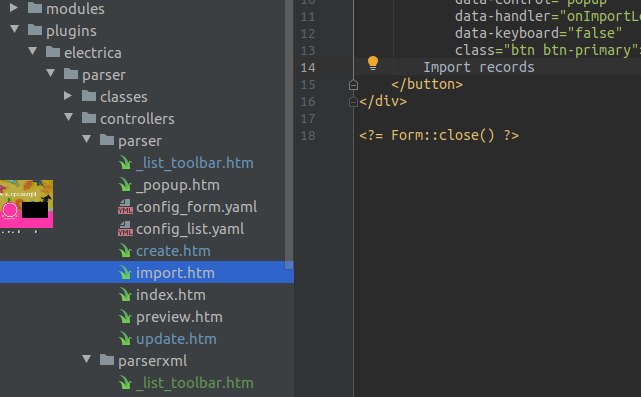The height and width of the screenshot is (397, 641).
Task: Click the file icon of import.htm
Action: pyautogui.click(x=125, y=273)
